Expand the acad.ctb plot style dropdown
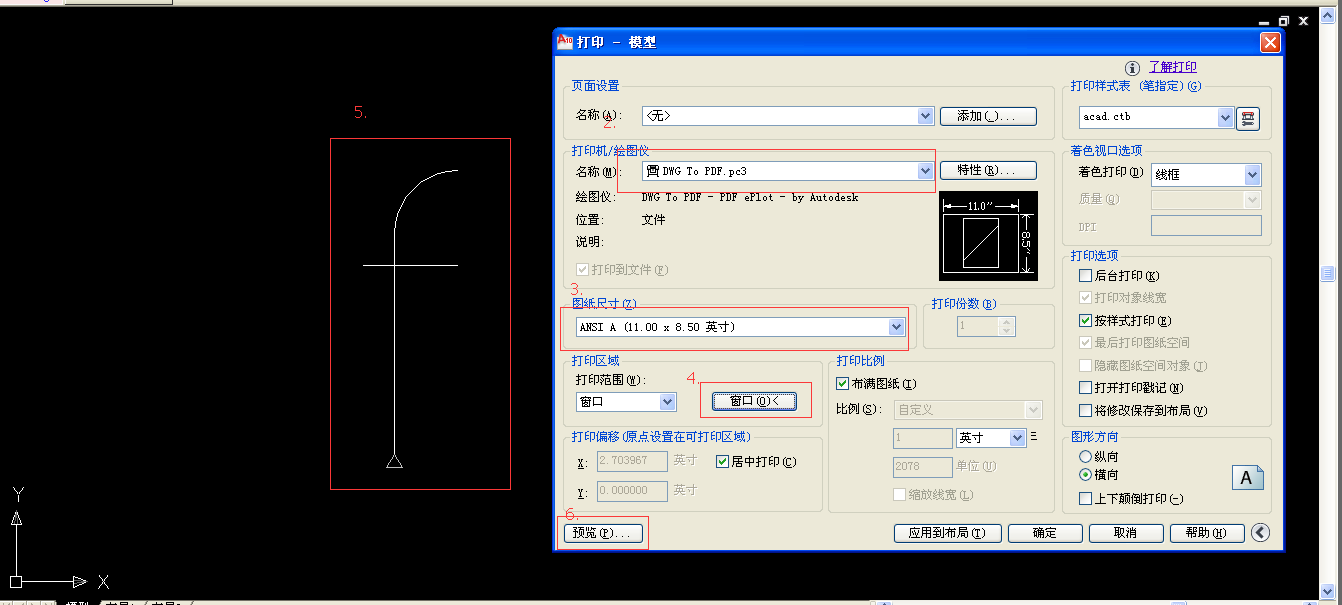Image resolution: width=1342 pixels, height=605 pixels. coord(1226,117)
